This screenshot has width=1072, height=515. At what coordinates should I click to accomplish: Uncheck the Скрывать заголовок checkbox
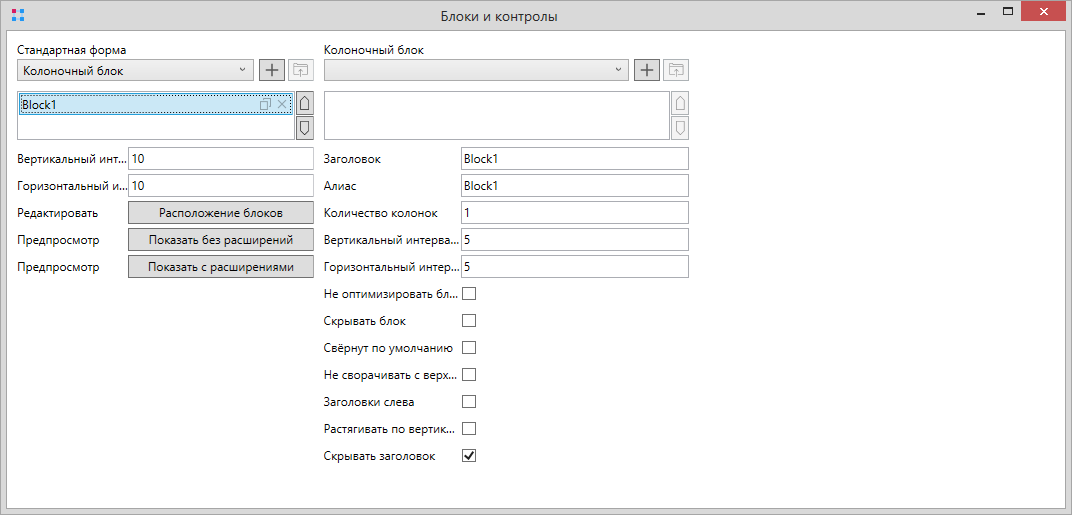tap(469, 456)
